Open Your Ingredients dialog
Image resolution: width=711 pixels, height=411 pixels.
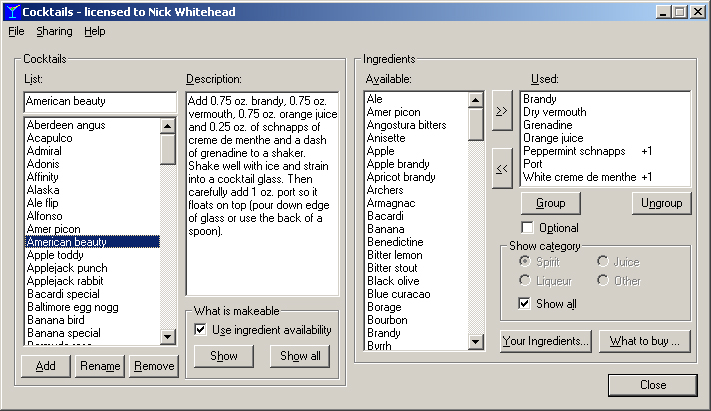(x=545, y=341)
